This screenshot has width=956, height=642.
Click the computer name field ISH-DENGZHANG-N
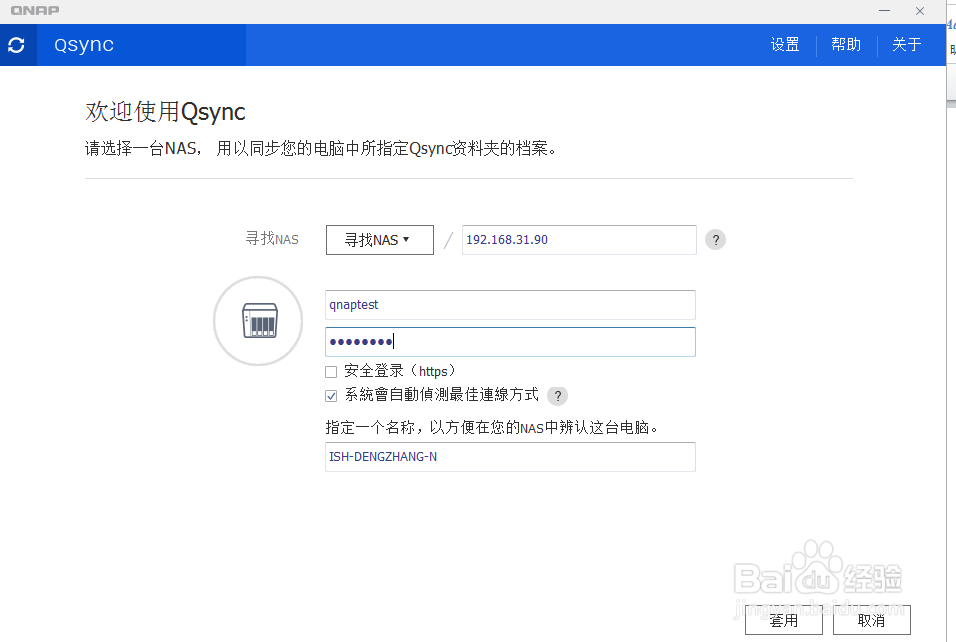[510, 457]
